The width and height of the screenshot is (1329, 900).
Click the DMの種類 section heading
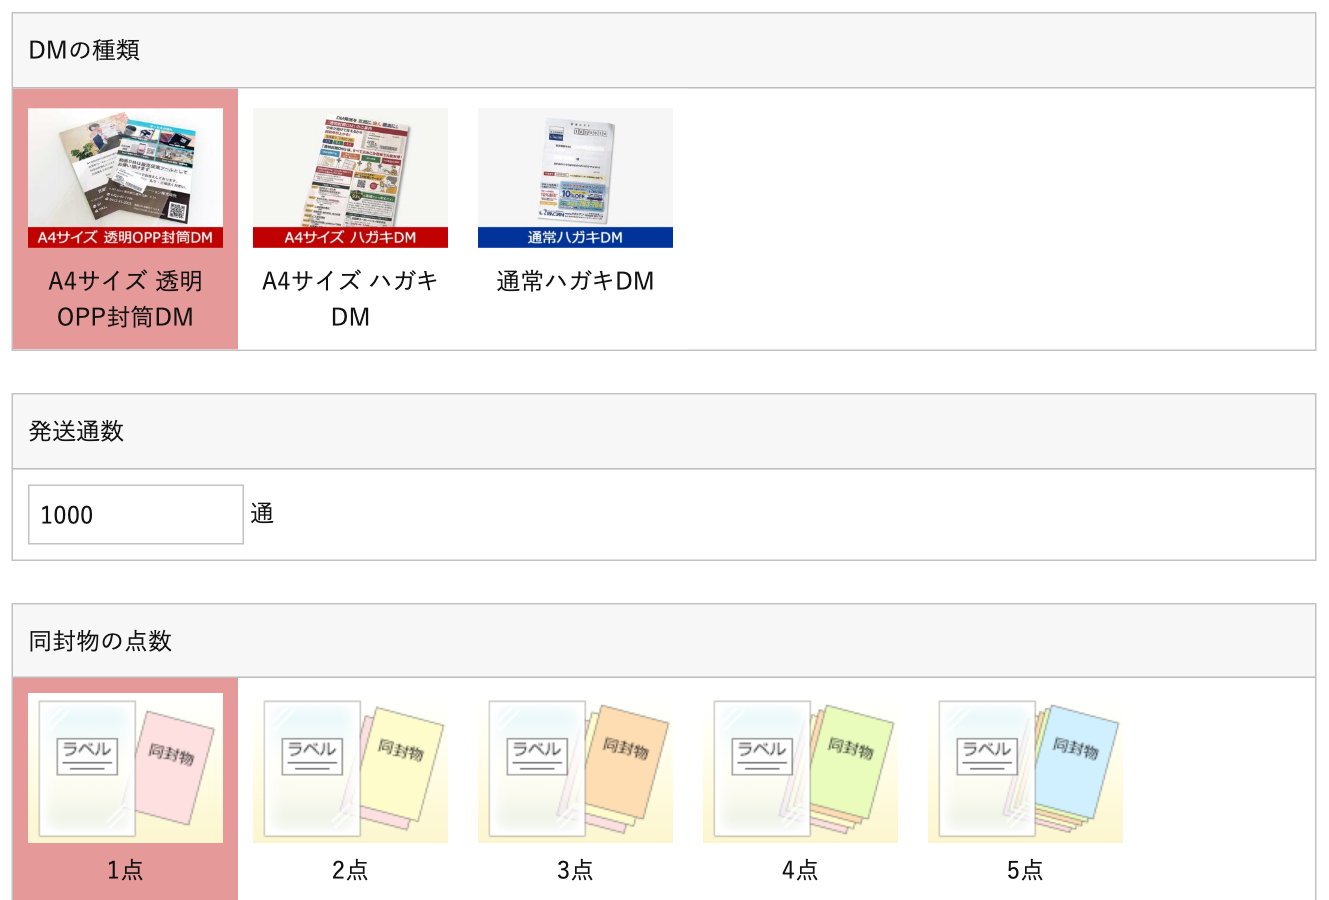(84, 50)
